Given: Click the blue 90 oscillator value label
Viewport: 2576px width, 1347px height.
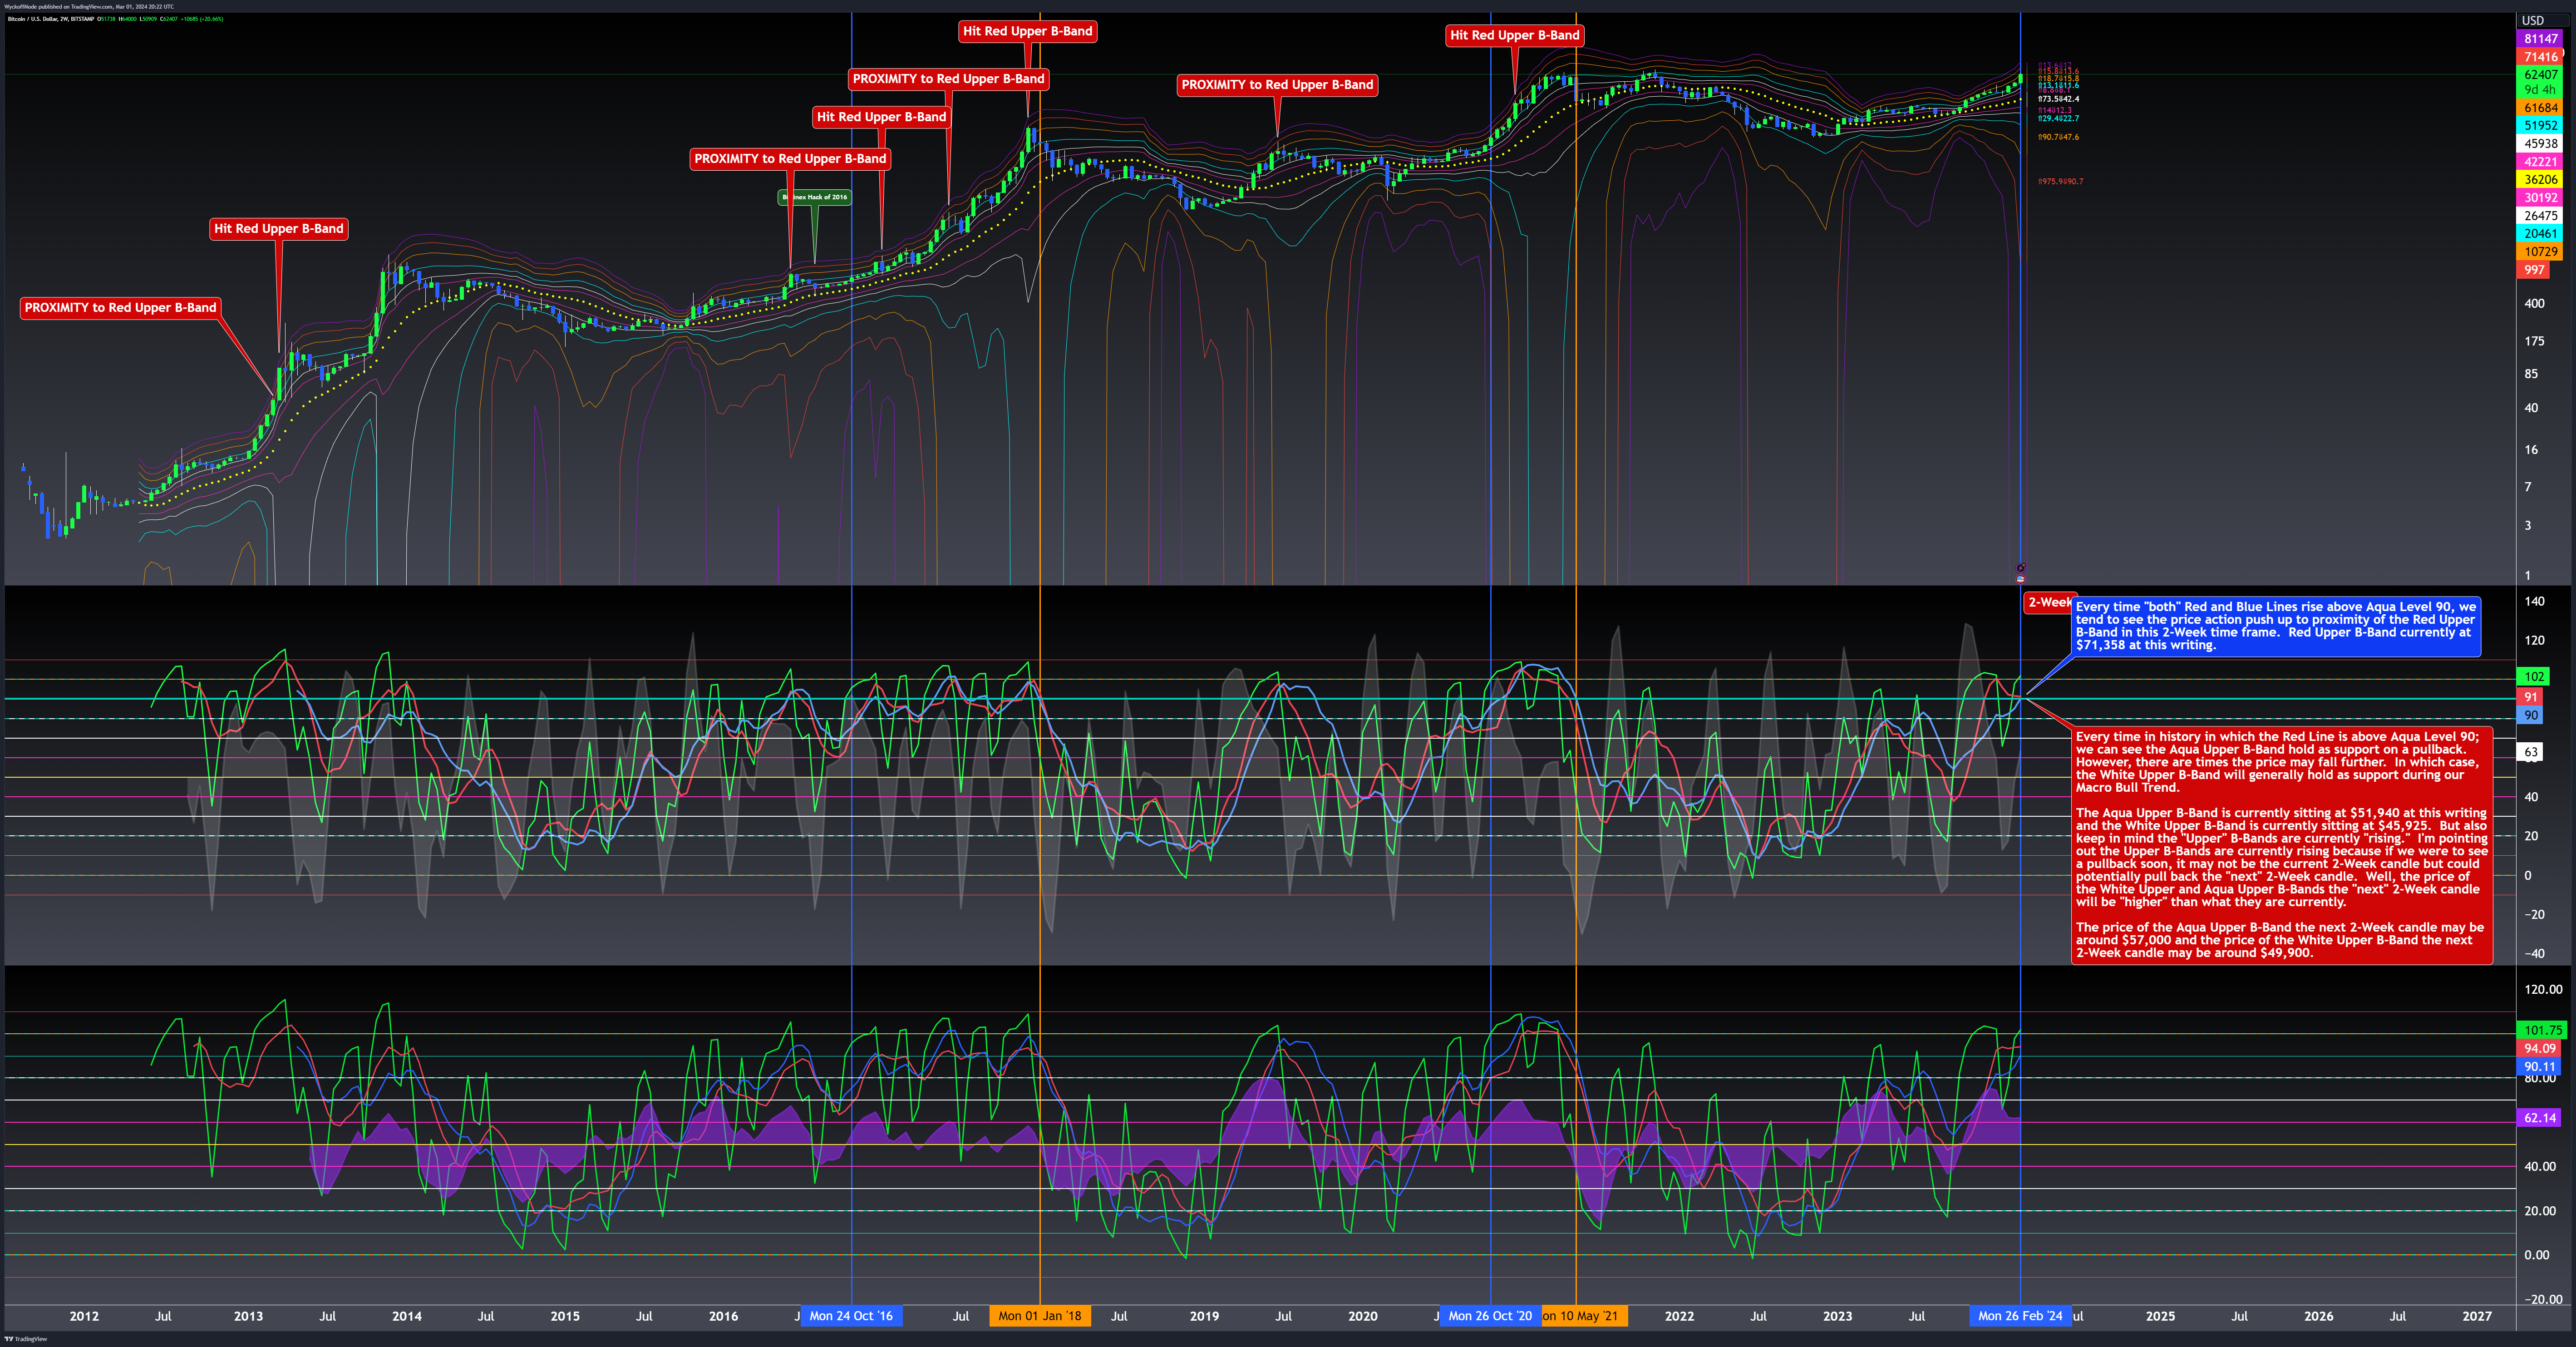Looking at the screenshot, I should [2530, 715].
